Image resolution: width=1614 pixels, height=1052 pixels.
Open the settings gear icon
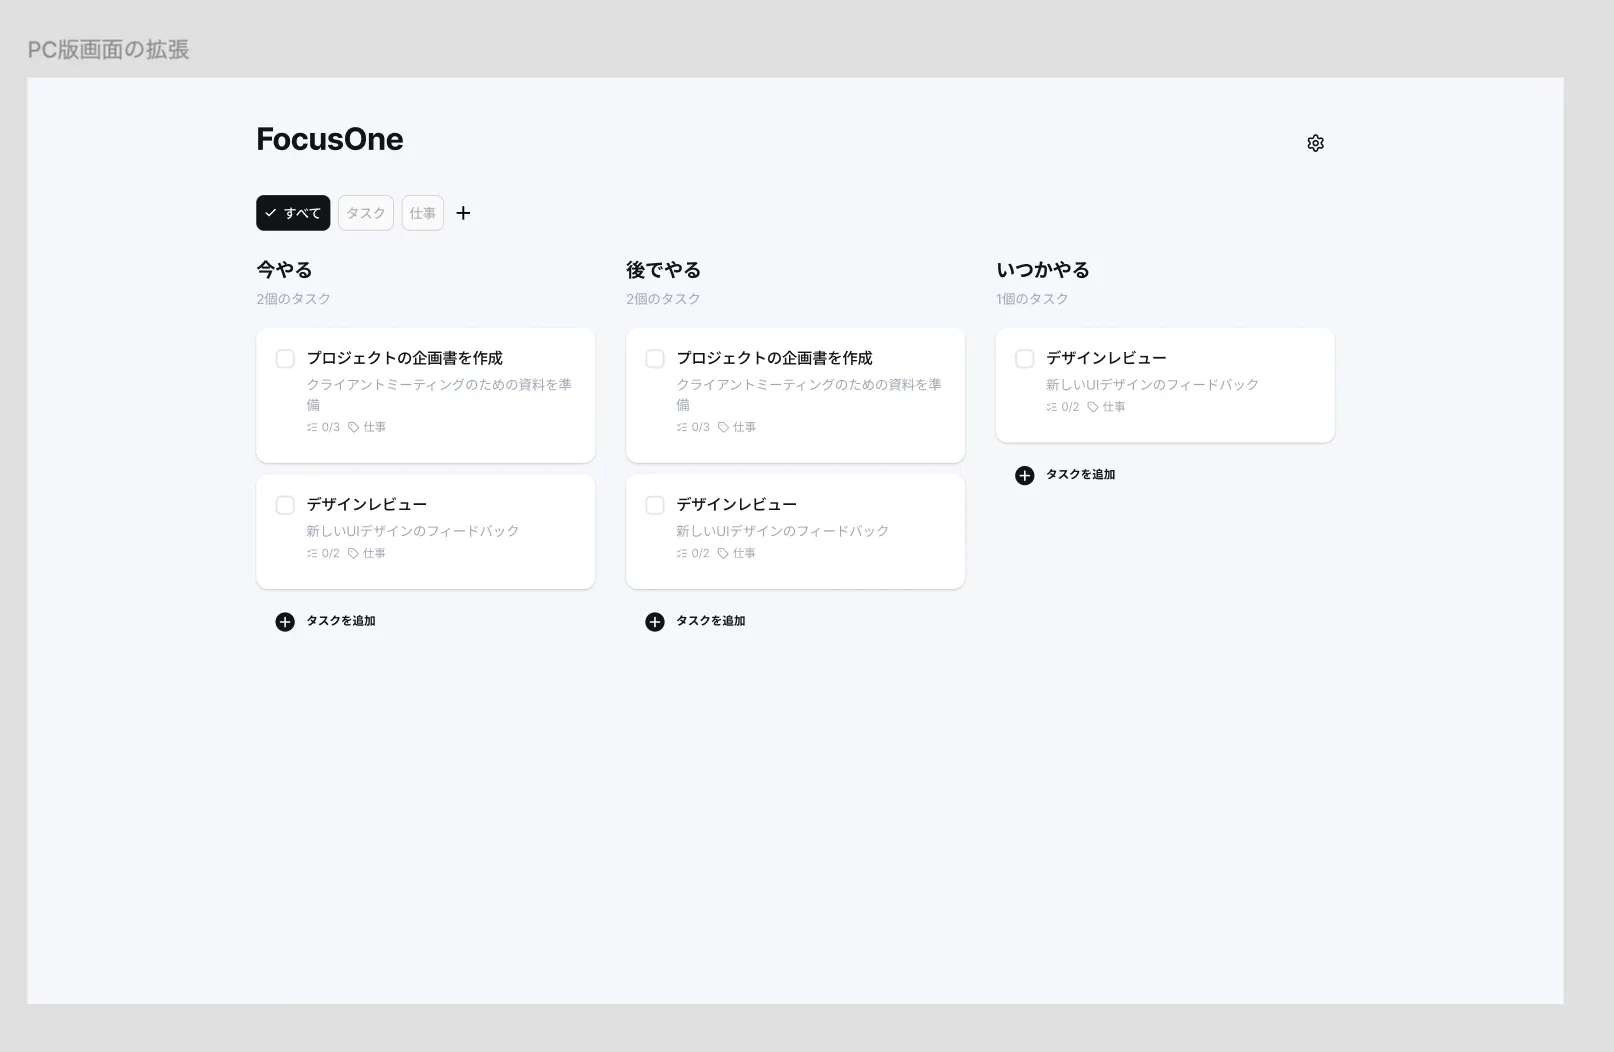[x=1315, y=143]
